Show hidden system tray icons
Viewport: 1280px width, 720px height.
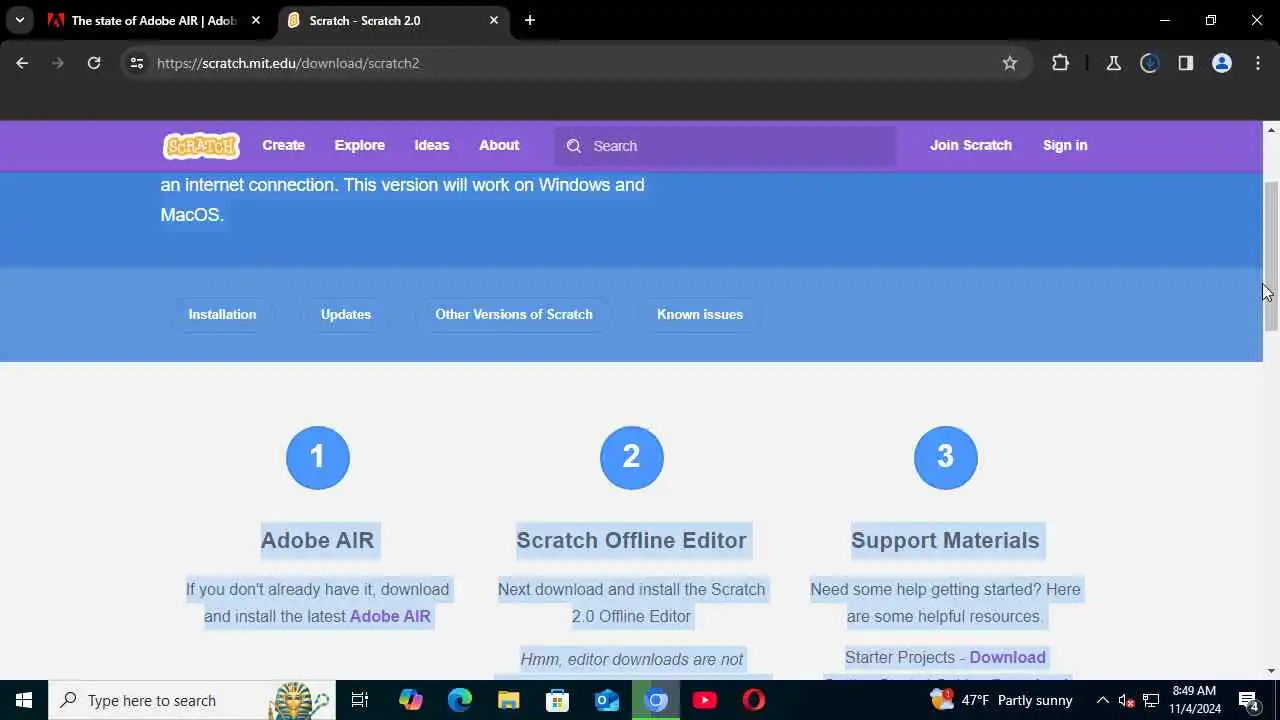point(1103,700)
